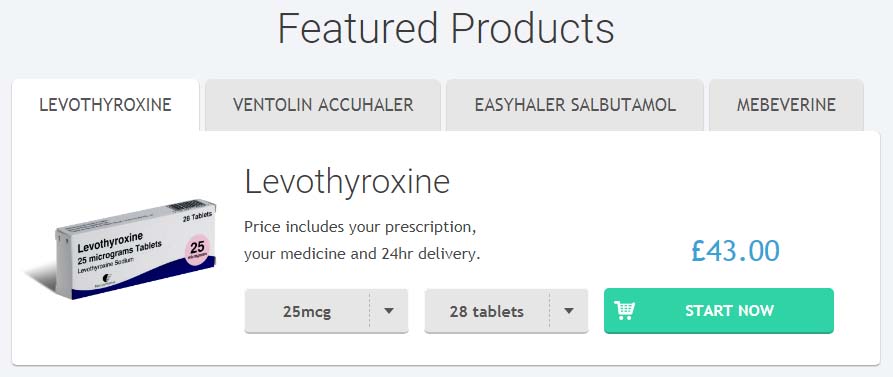The width and height of the screenshot is (893, 377).
Task: Click the "Price includes your prescription" text
Action: pos(361,227)
